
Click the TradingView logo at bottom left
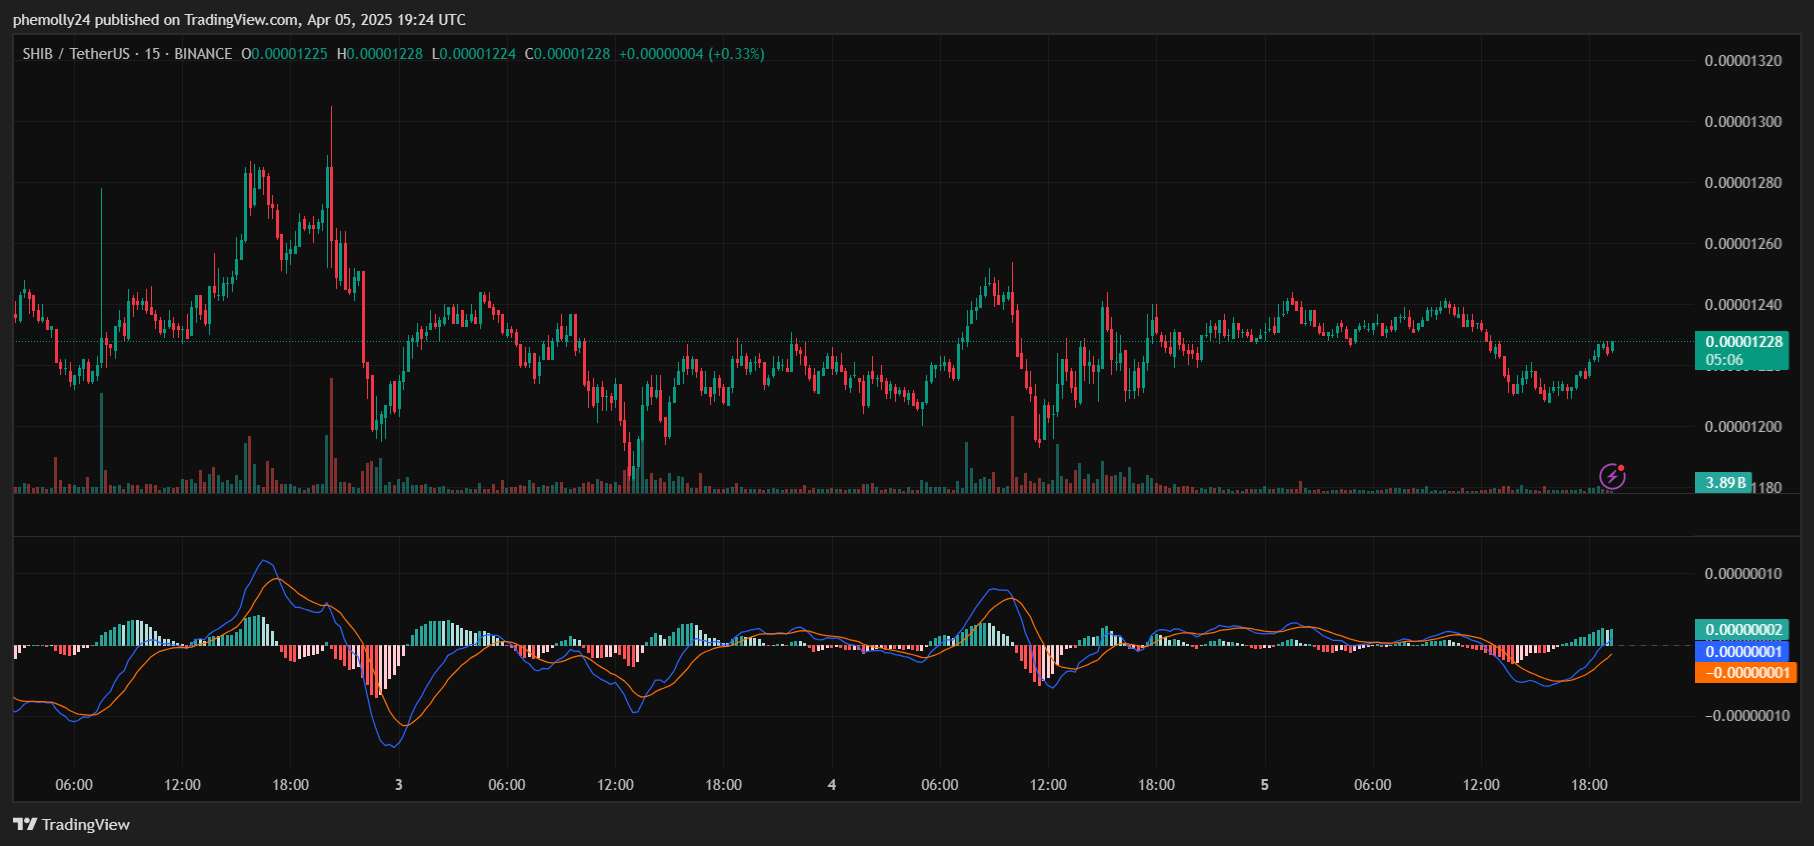tap(71, 824)
